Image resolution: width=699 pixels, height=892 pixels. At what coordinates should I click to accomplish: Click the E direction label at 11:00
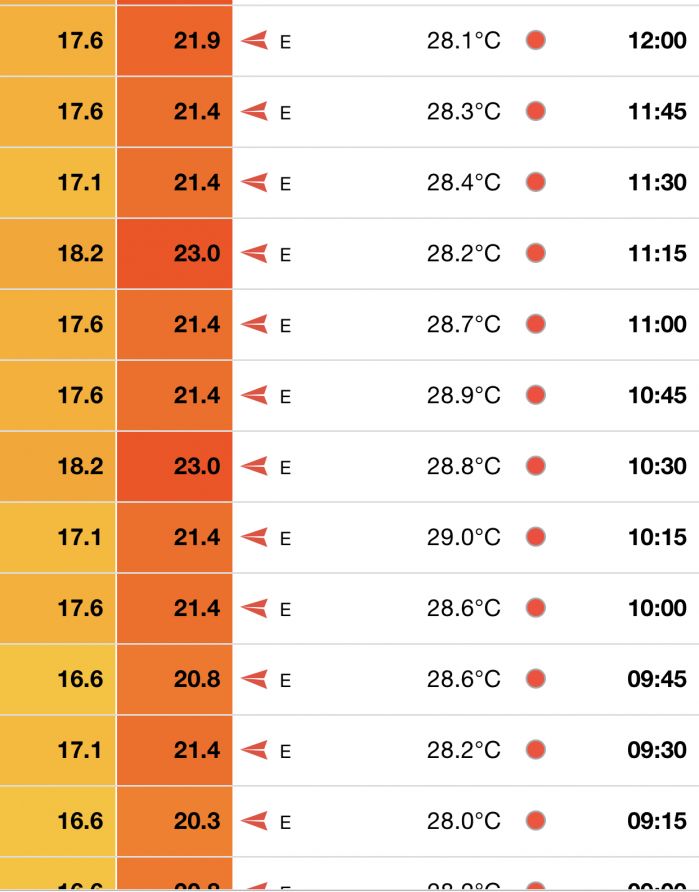[x=286, y=325]
